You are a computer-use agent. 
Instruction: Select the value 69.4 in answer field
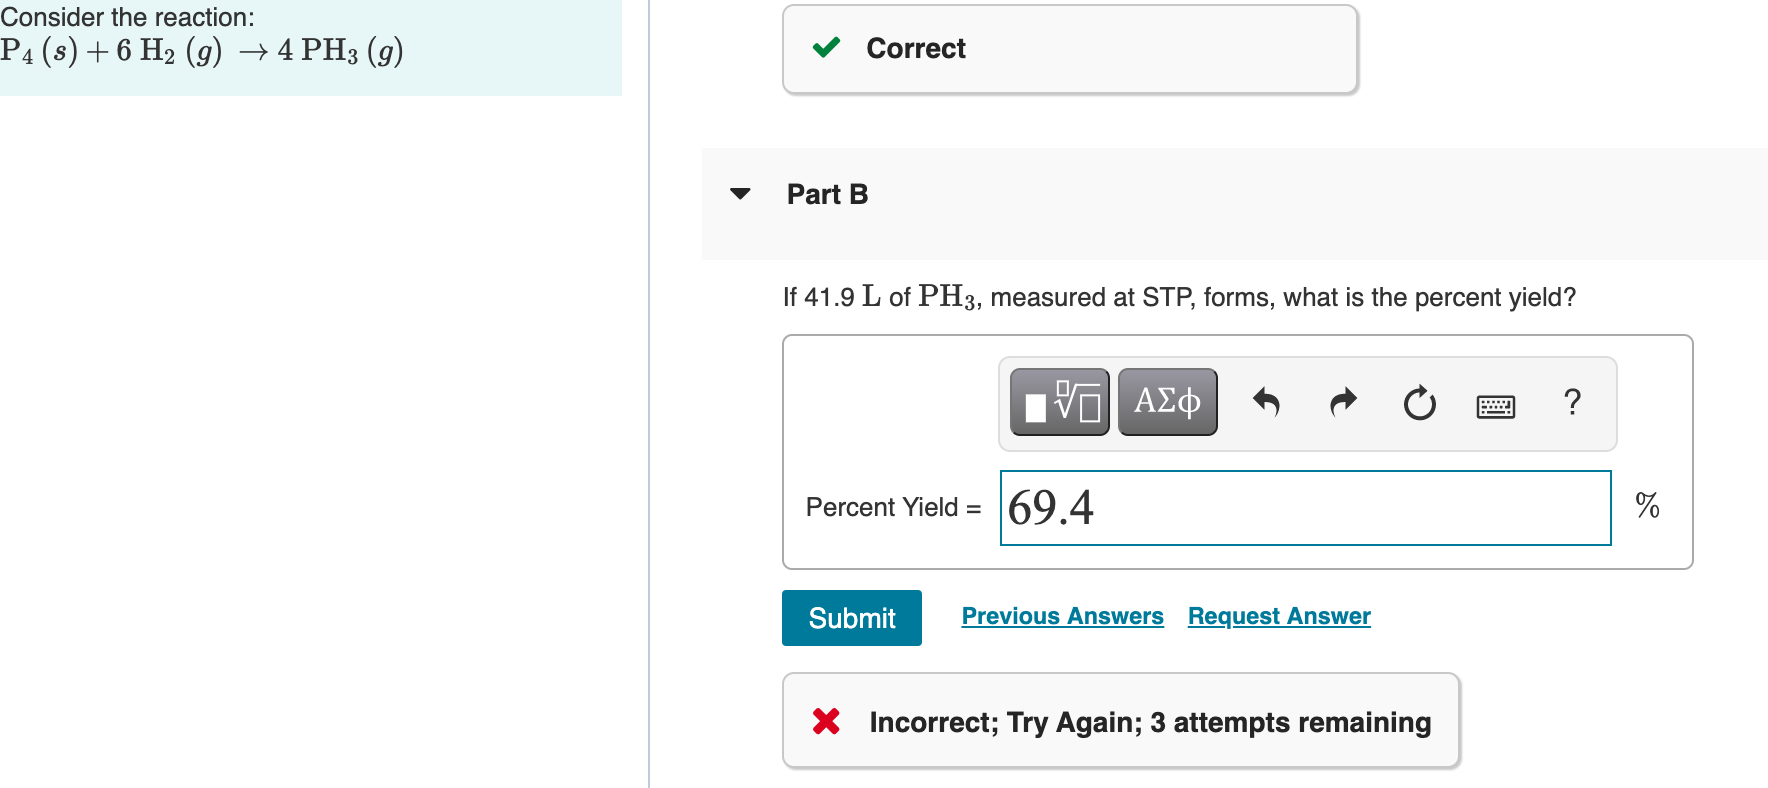(x=1050, y=508)
